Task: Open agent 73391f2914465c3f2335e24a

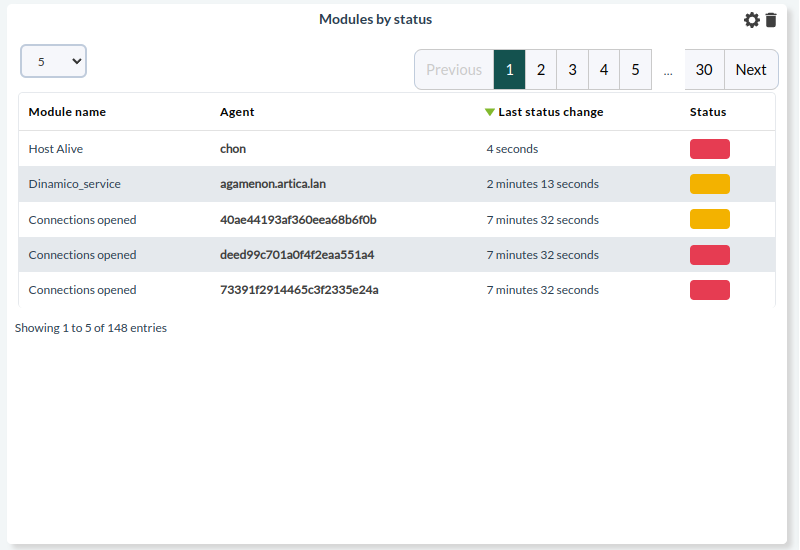Action: [299, 290]
